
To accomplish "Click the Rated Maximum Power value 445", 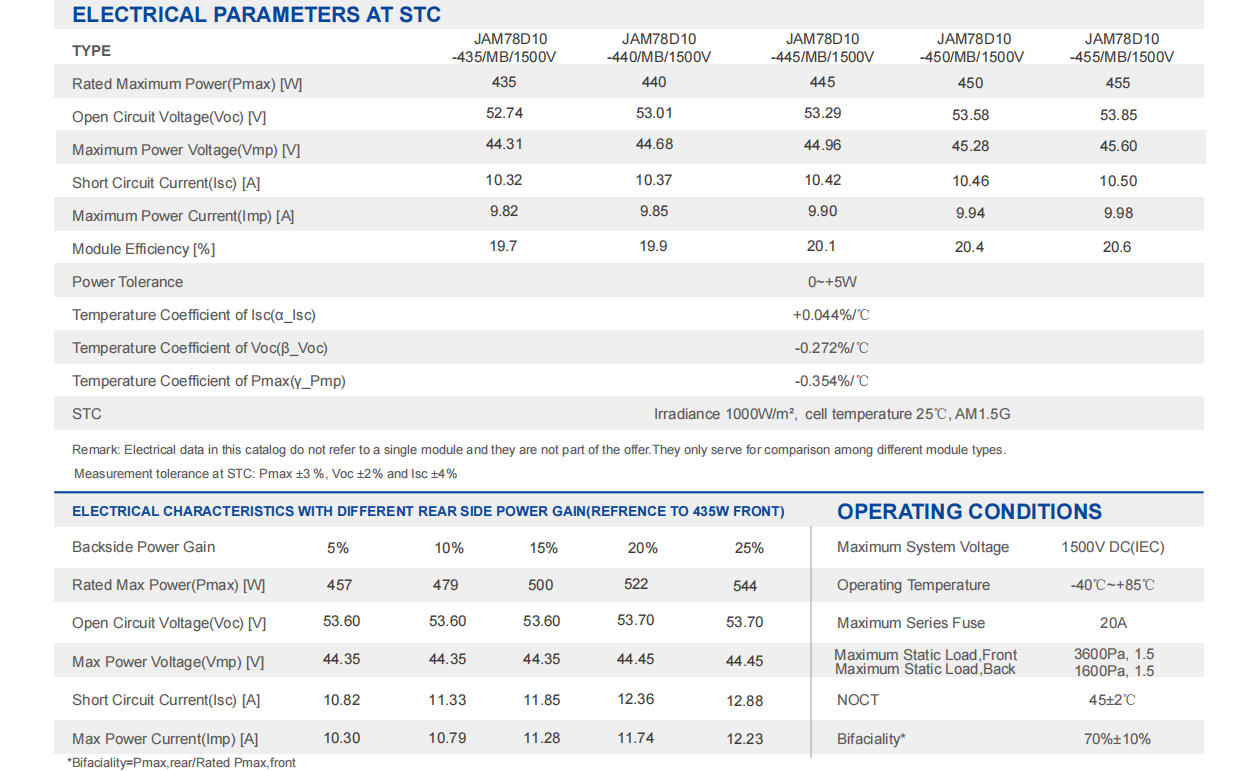I will (822, 82).
